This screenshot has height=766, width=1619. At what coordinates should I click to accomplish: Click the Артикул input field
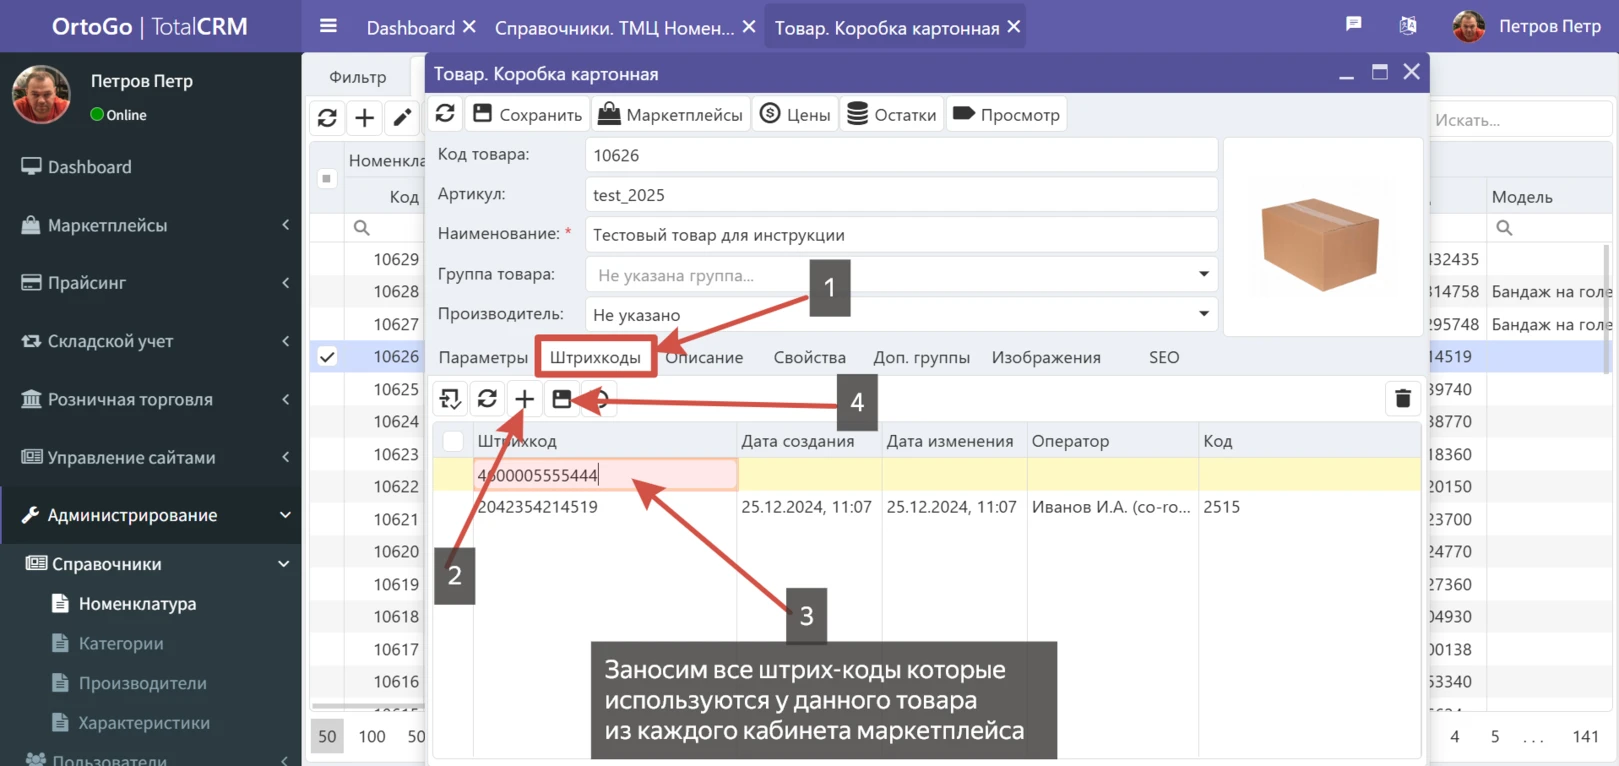click(900, 195)
